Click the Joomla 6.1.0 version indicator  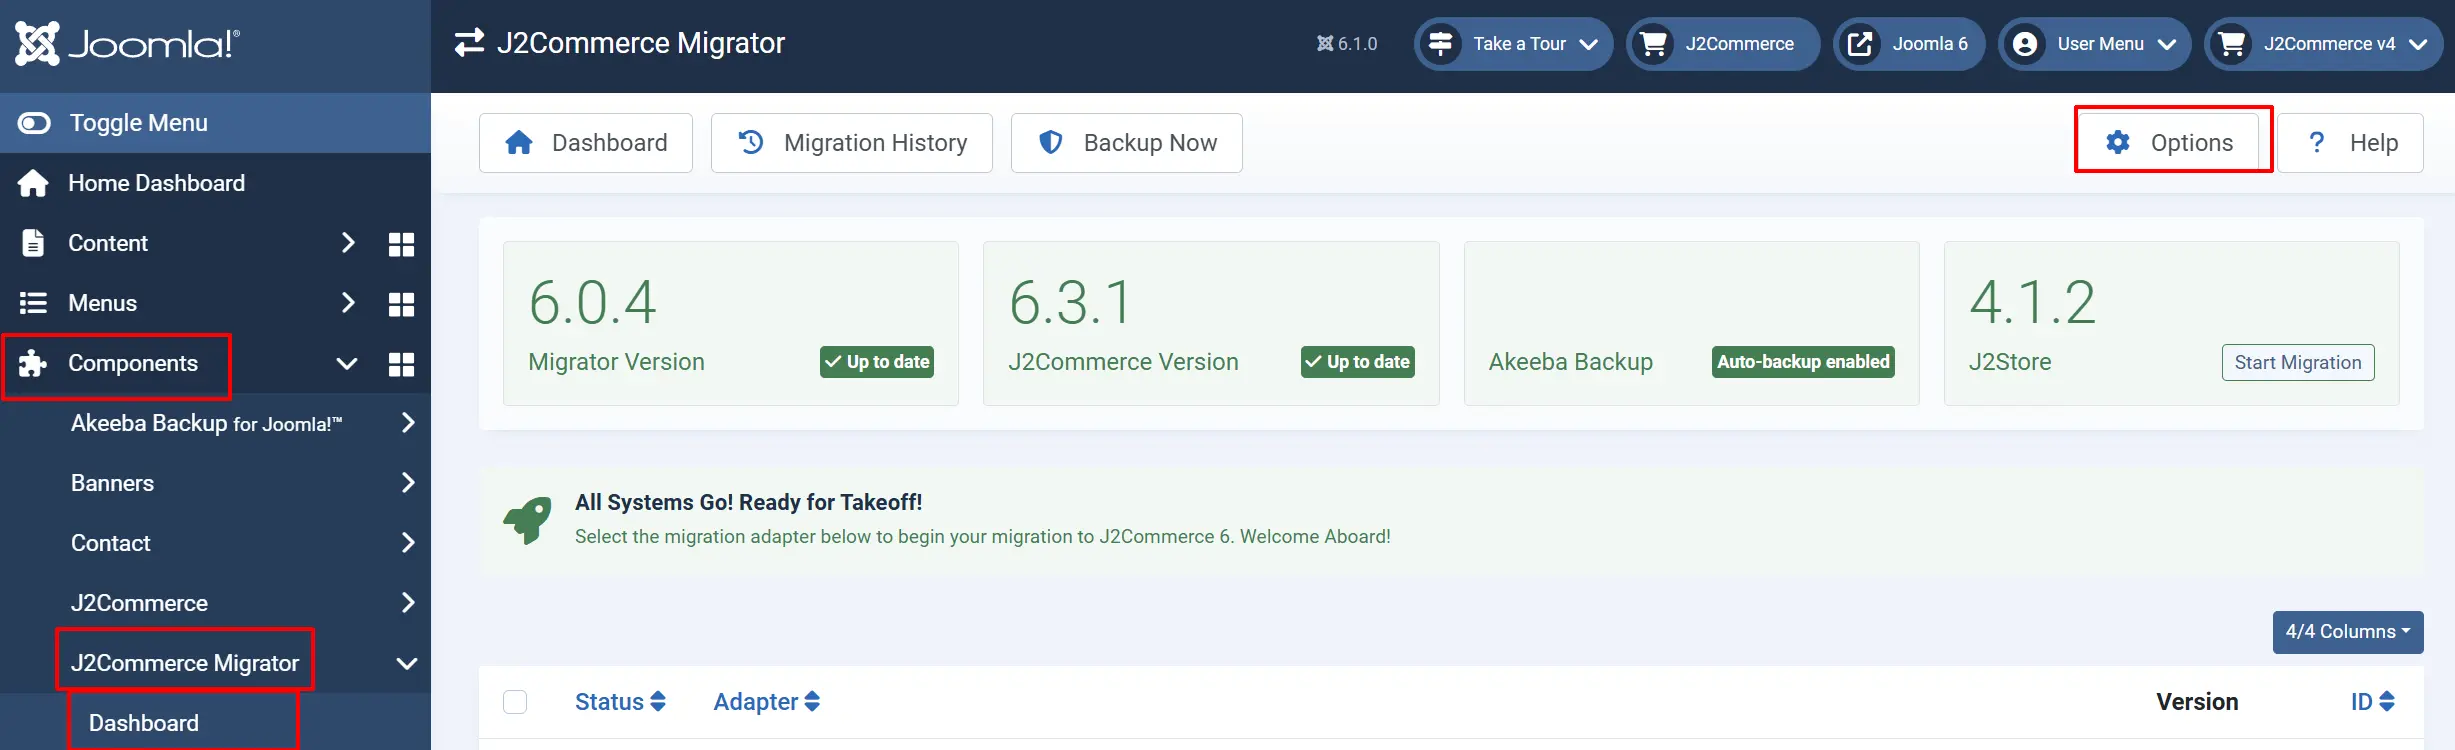point(1347,44)
